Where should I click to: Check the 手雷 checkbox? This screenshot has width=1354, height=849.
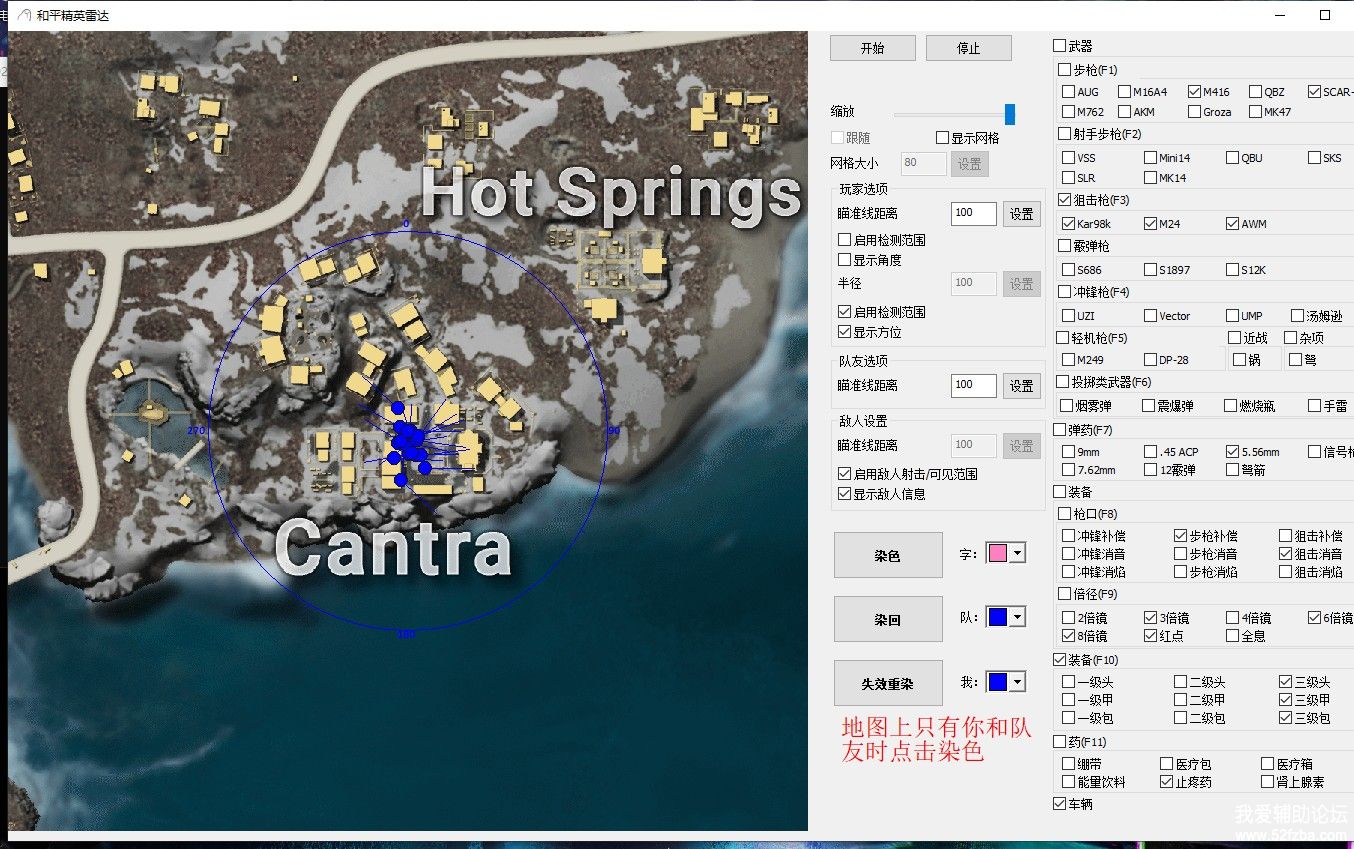pyautogui.click(x=1314, y=406)
